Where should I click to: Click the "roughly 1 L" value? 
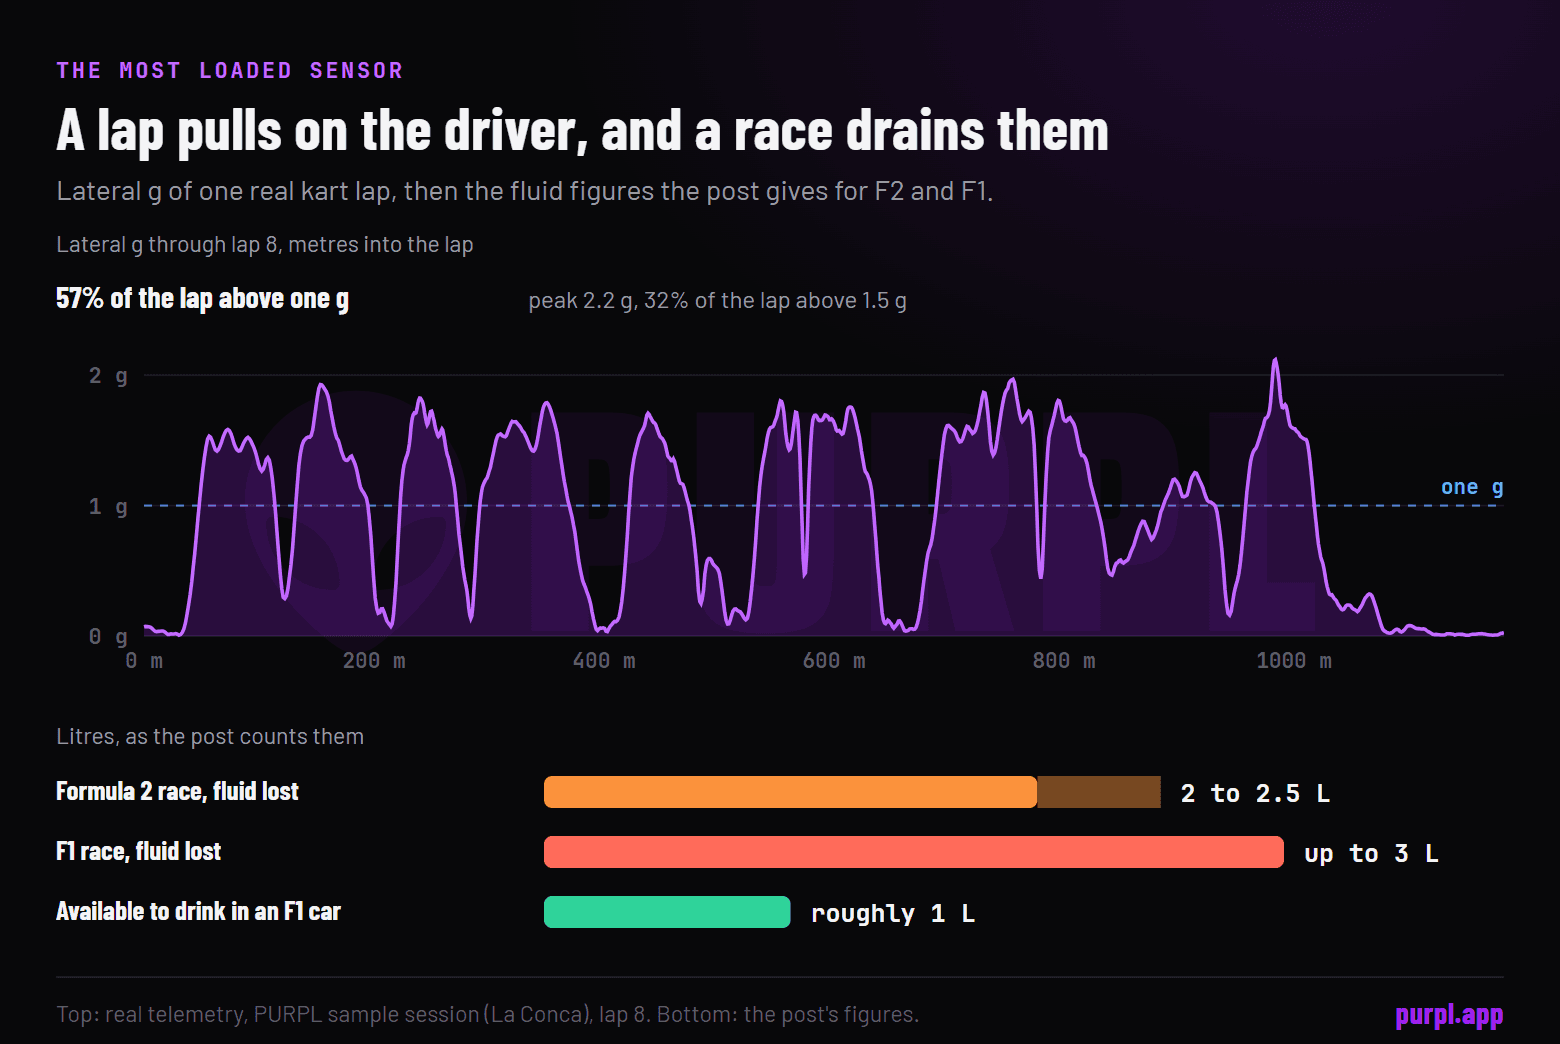click(893, 914)
